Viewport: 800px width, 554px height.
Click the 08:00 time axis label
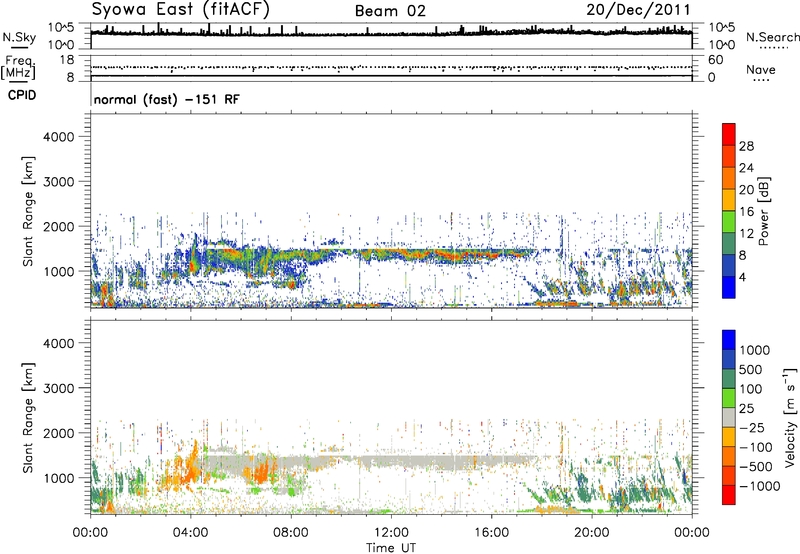(x=291, y=533)
